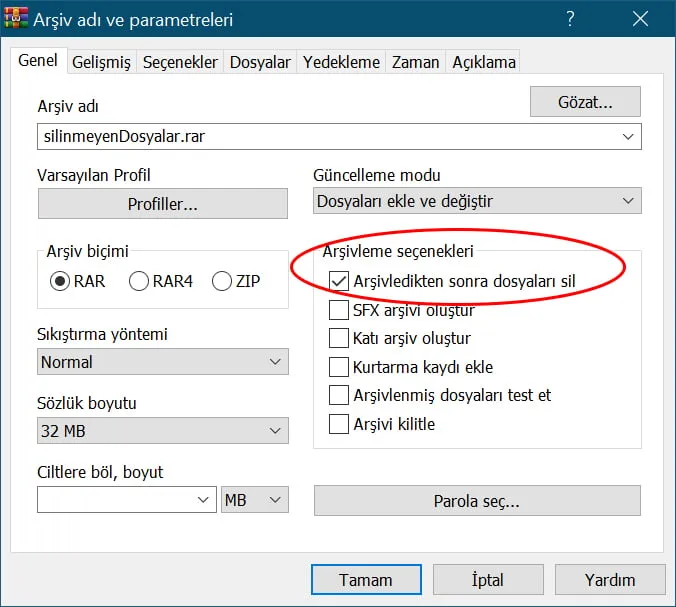This screenshot has height=607, width=676.
Task: Enable SFX arşivi oluştur checkbox
Action: [x=401, y=310]
